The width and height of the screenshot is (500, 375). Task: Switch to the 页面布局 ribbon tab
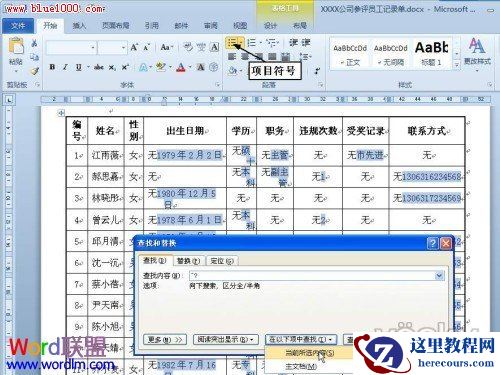(x=116, y=26)
